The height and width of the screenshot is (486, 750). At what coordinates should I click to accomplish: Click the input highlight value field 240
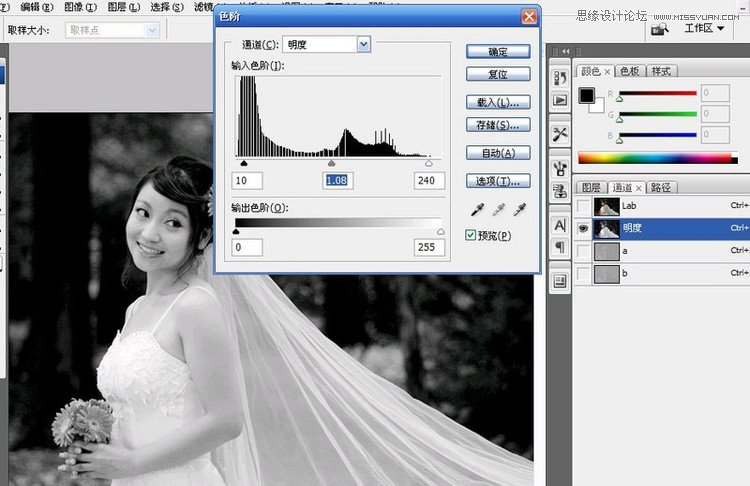point(429,181)
